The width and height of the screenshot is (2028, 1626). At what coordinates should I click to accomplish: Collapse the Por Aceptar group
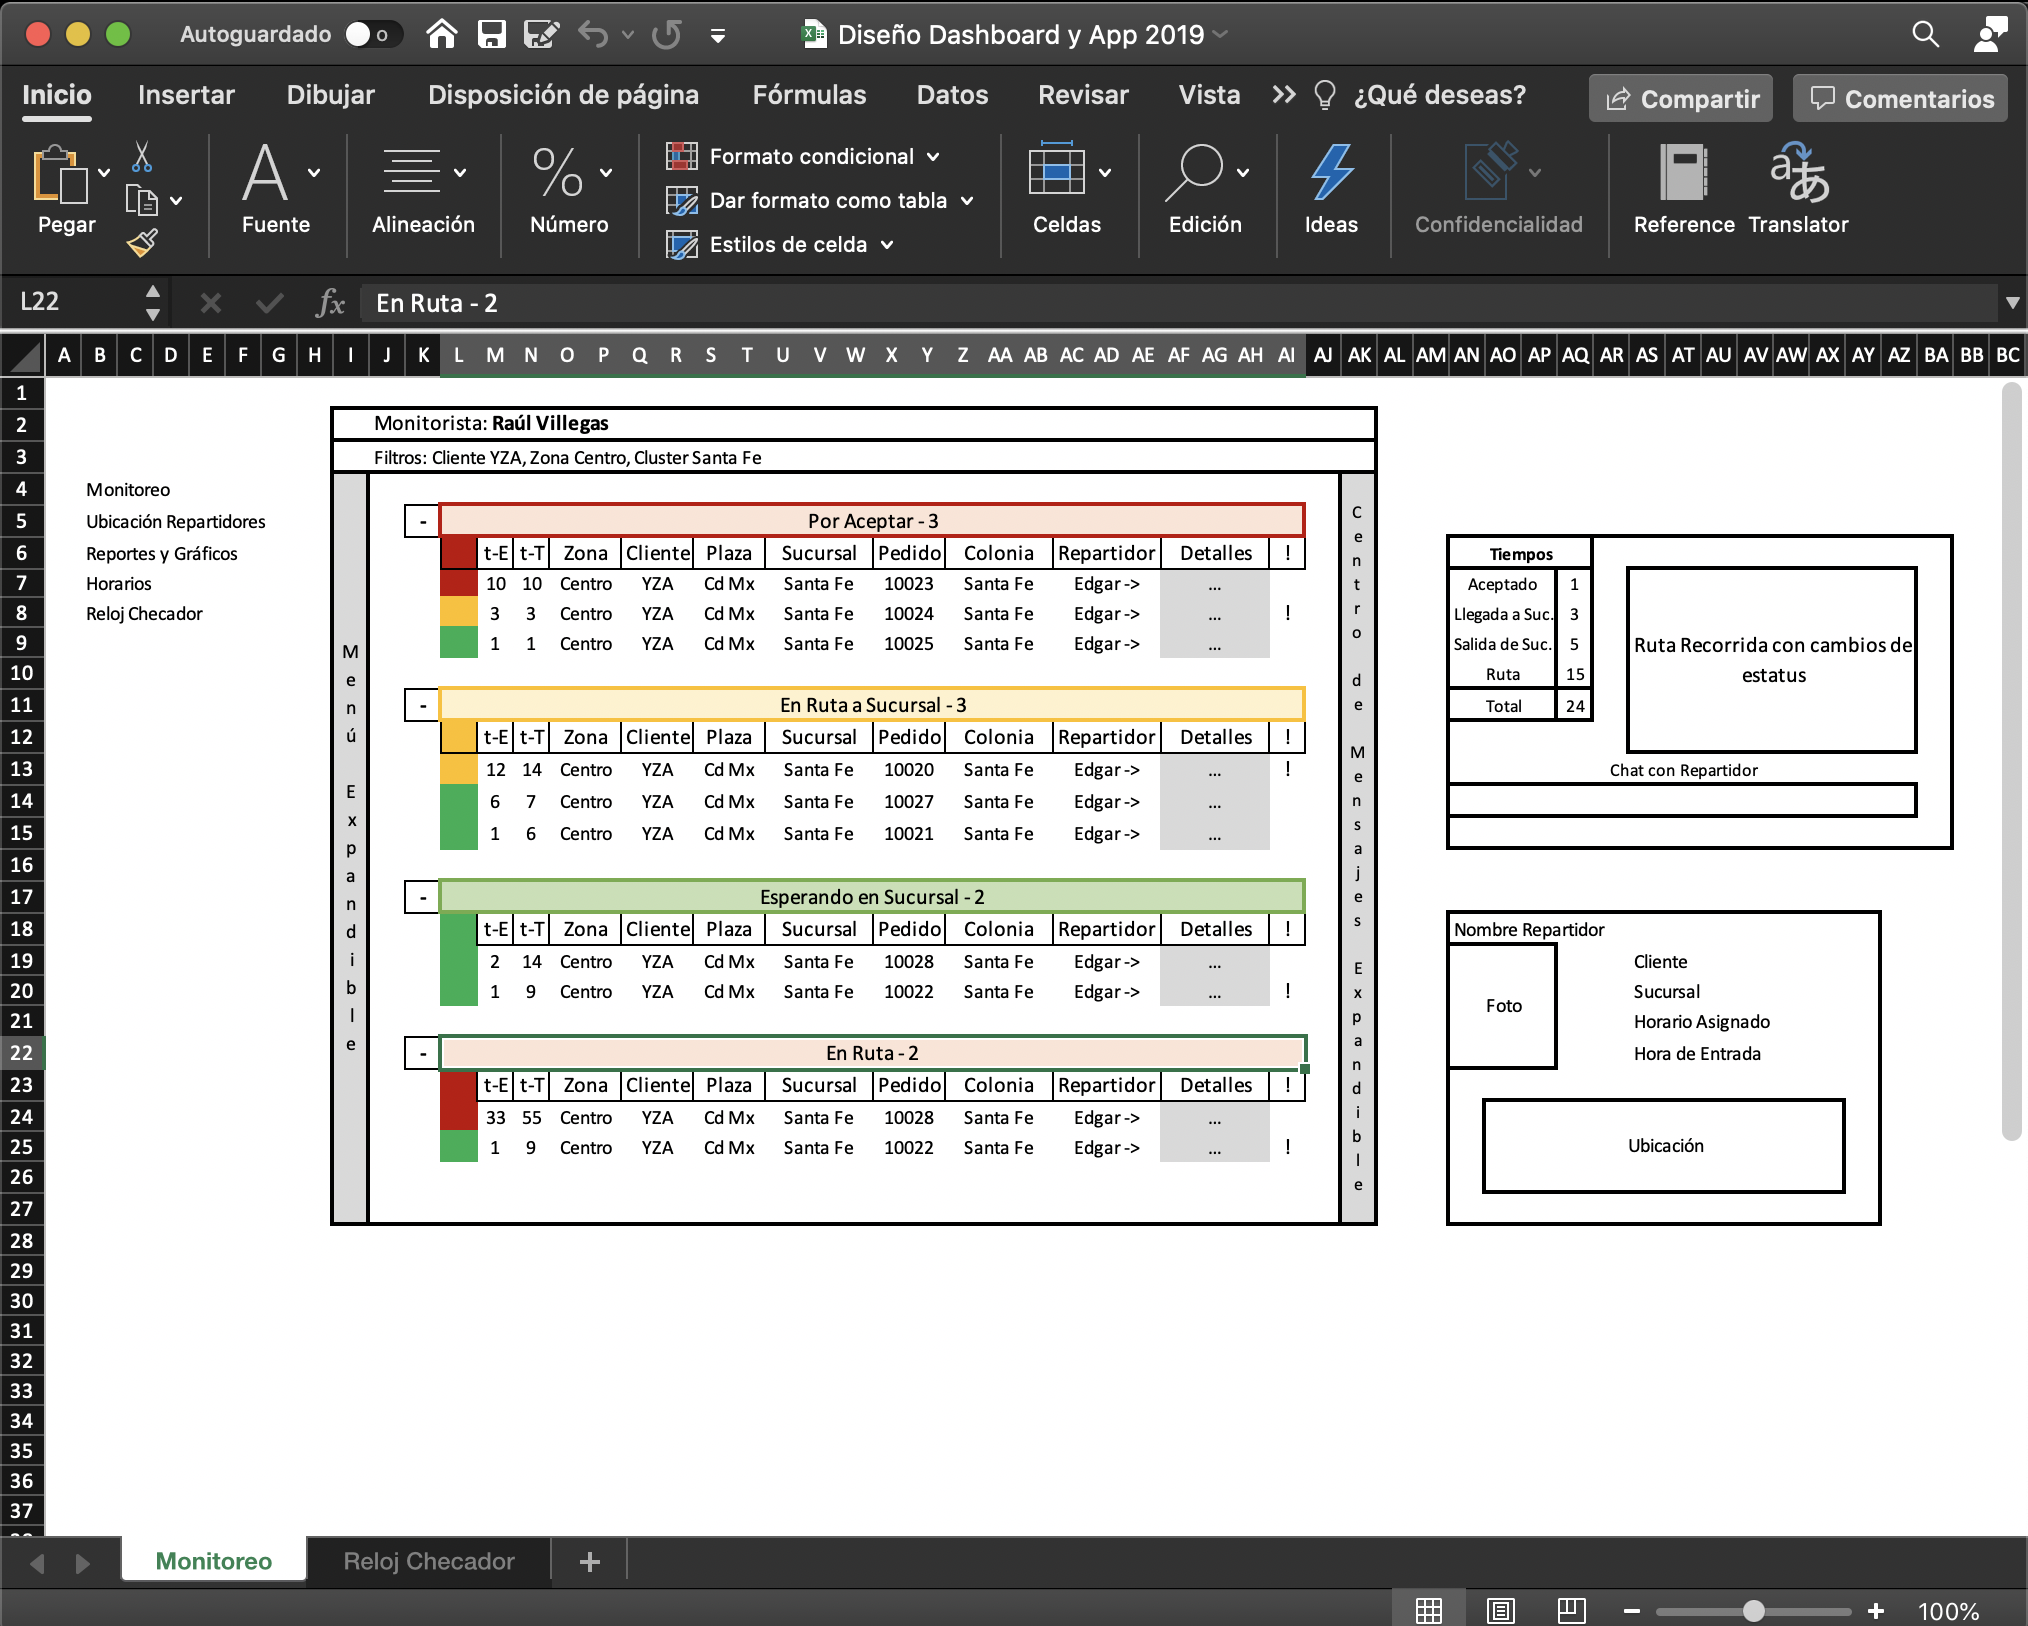422,521
